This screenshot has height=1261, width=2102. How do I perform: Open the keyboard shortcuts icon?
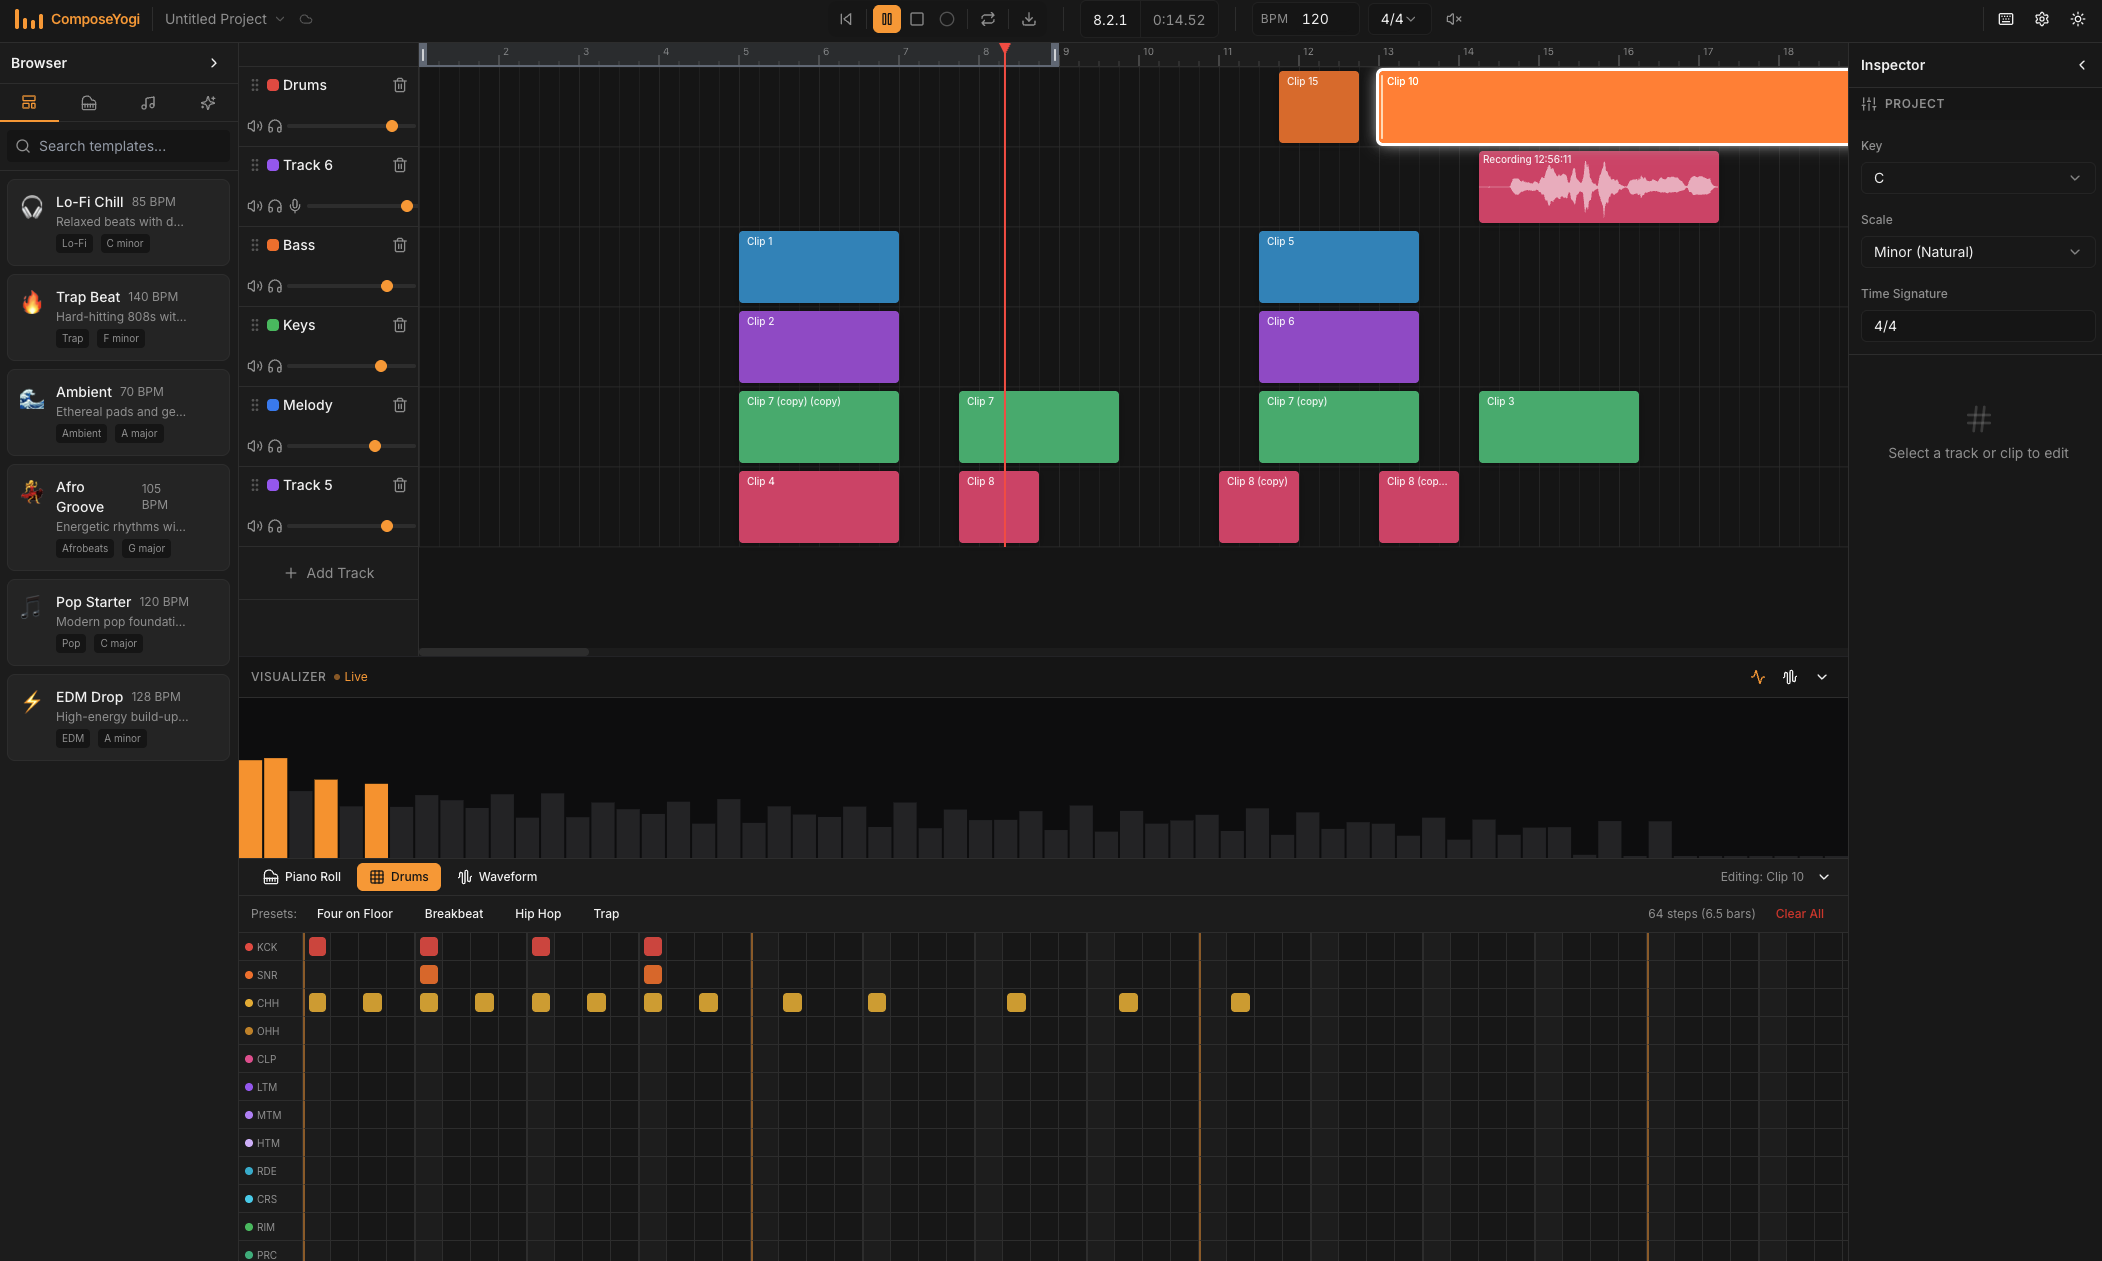click(x=2006, y=19)
